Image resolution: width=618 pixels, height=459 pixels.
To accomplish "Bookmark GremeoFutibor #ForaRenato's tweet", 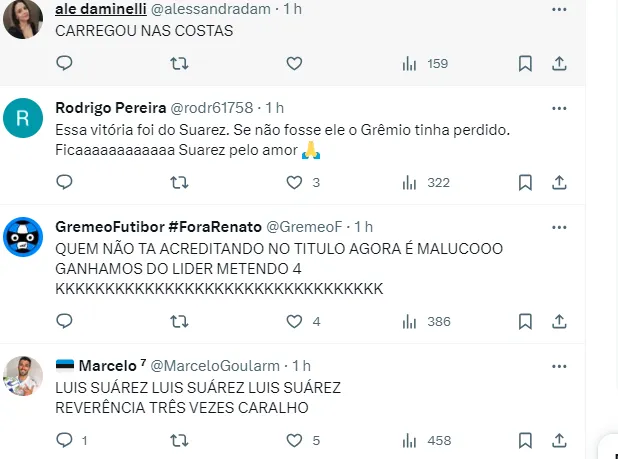I will pyautogui.click(x=525, y=322).
